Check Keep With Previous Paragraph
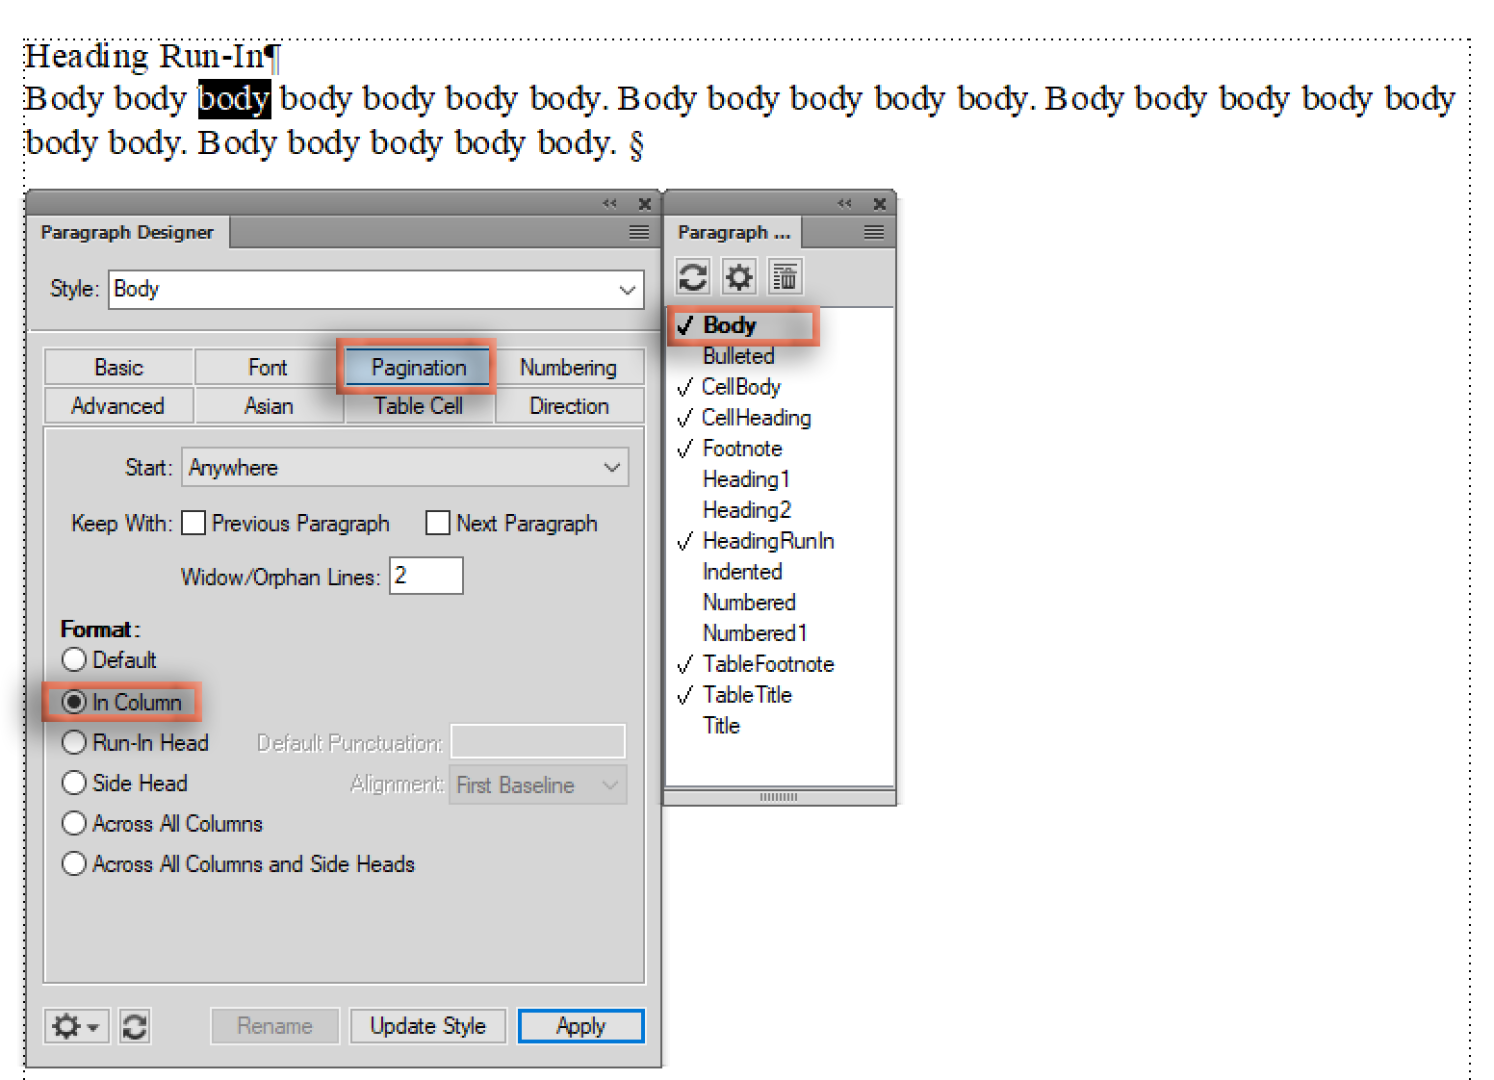Screen dimensions: 1494x1080 pyautogui.click(x=194, y=523)
